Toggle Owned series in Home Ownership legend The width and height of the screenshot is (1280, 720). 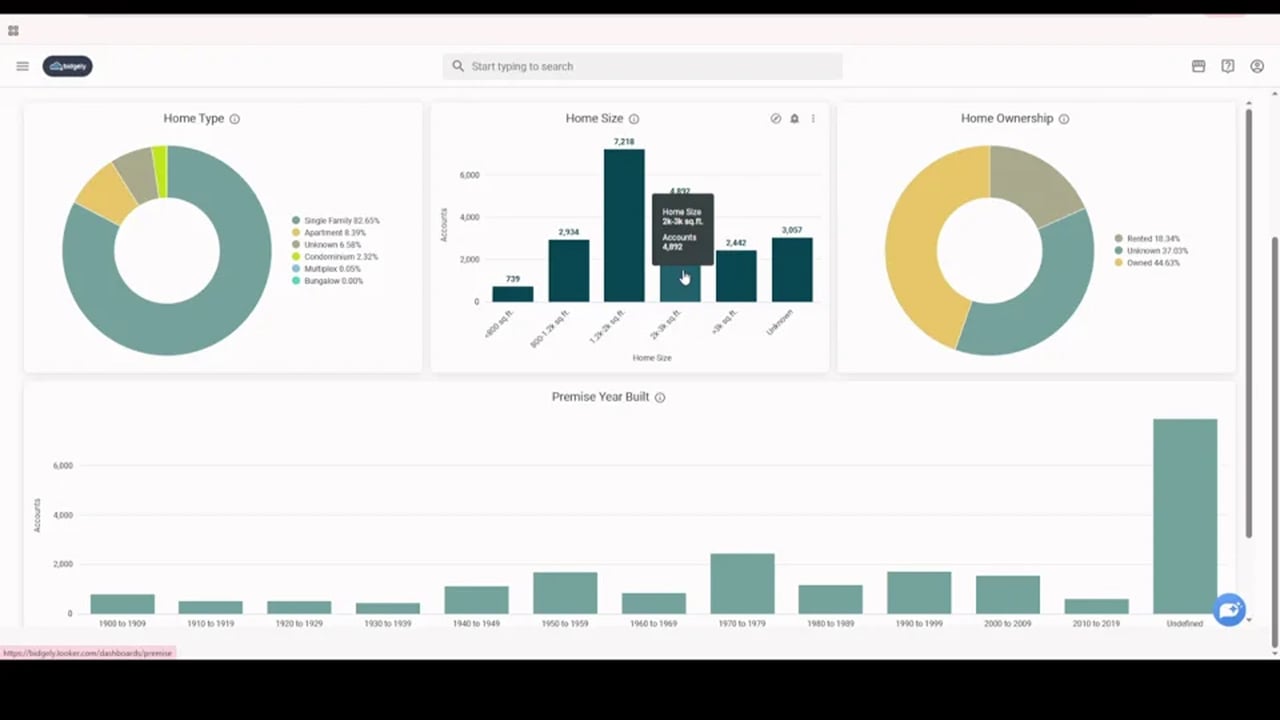(1152, 263)
